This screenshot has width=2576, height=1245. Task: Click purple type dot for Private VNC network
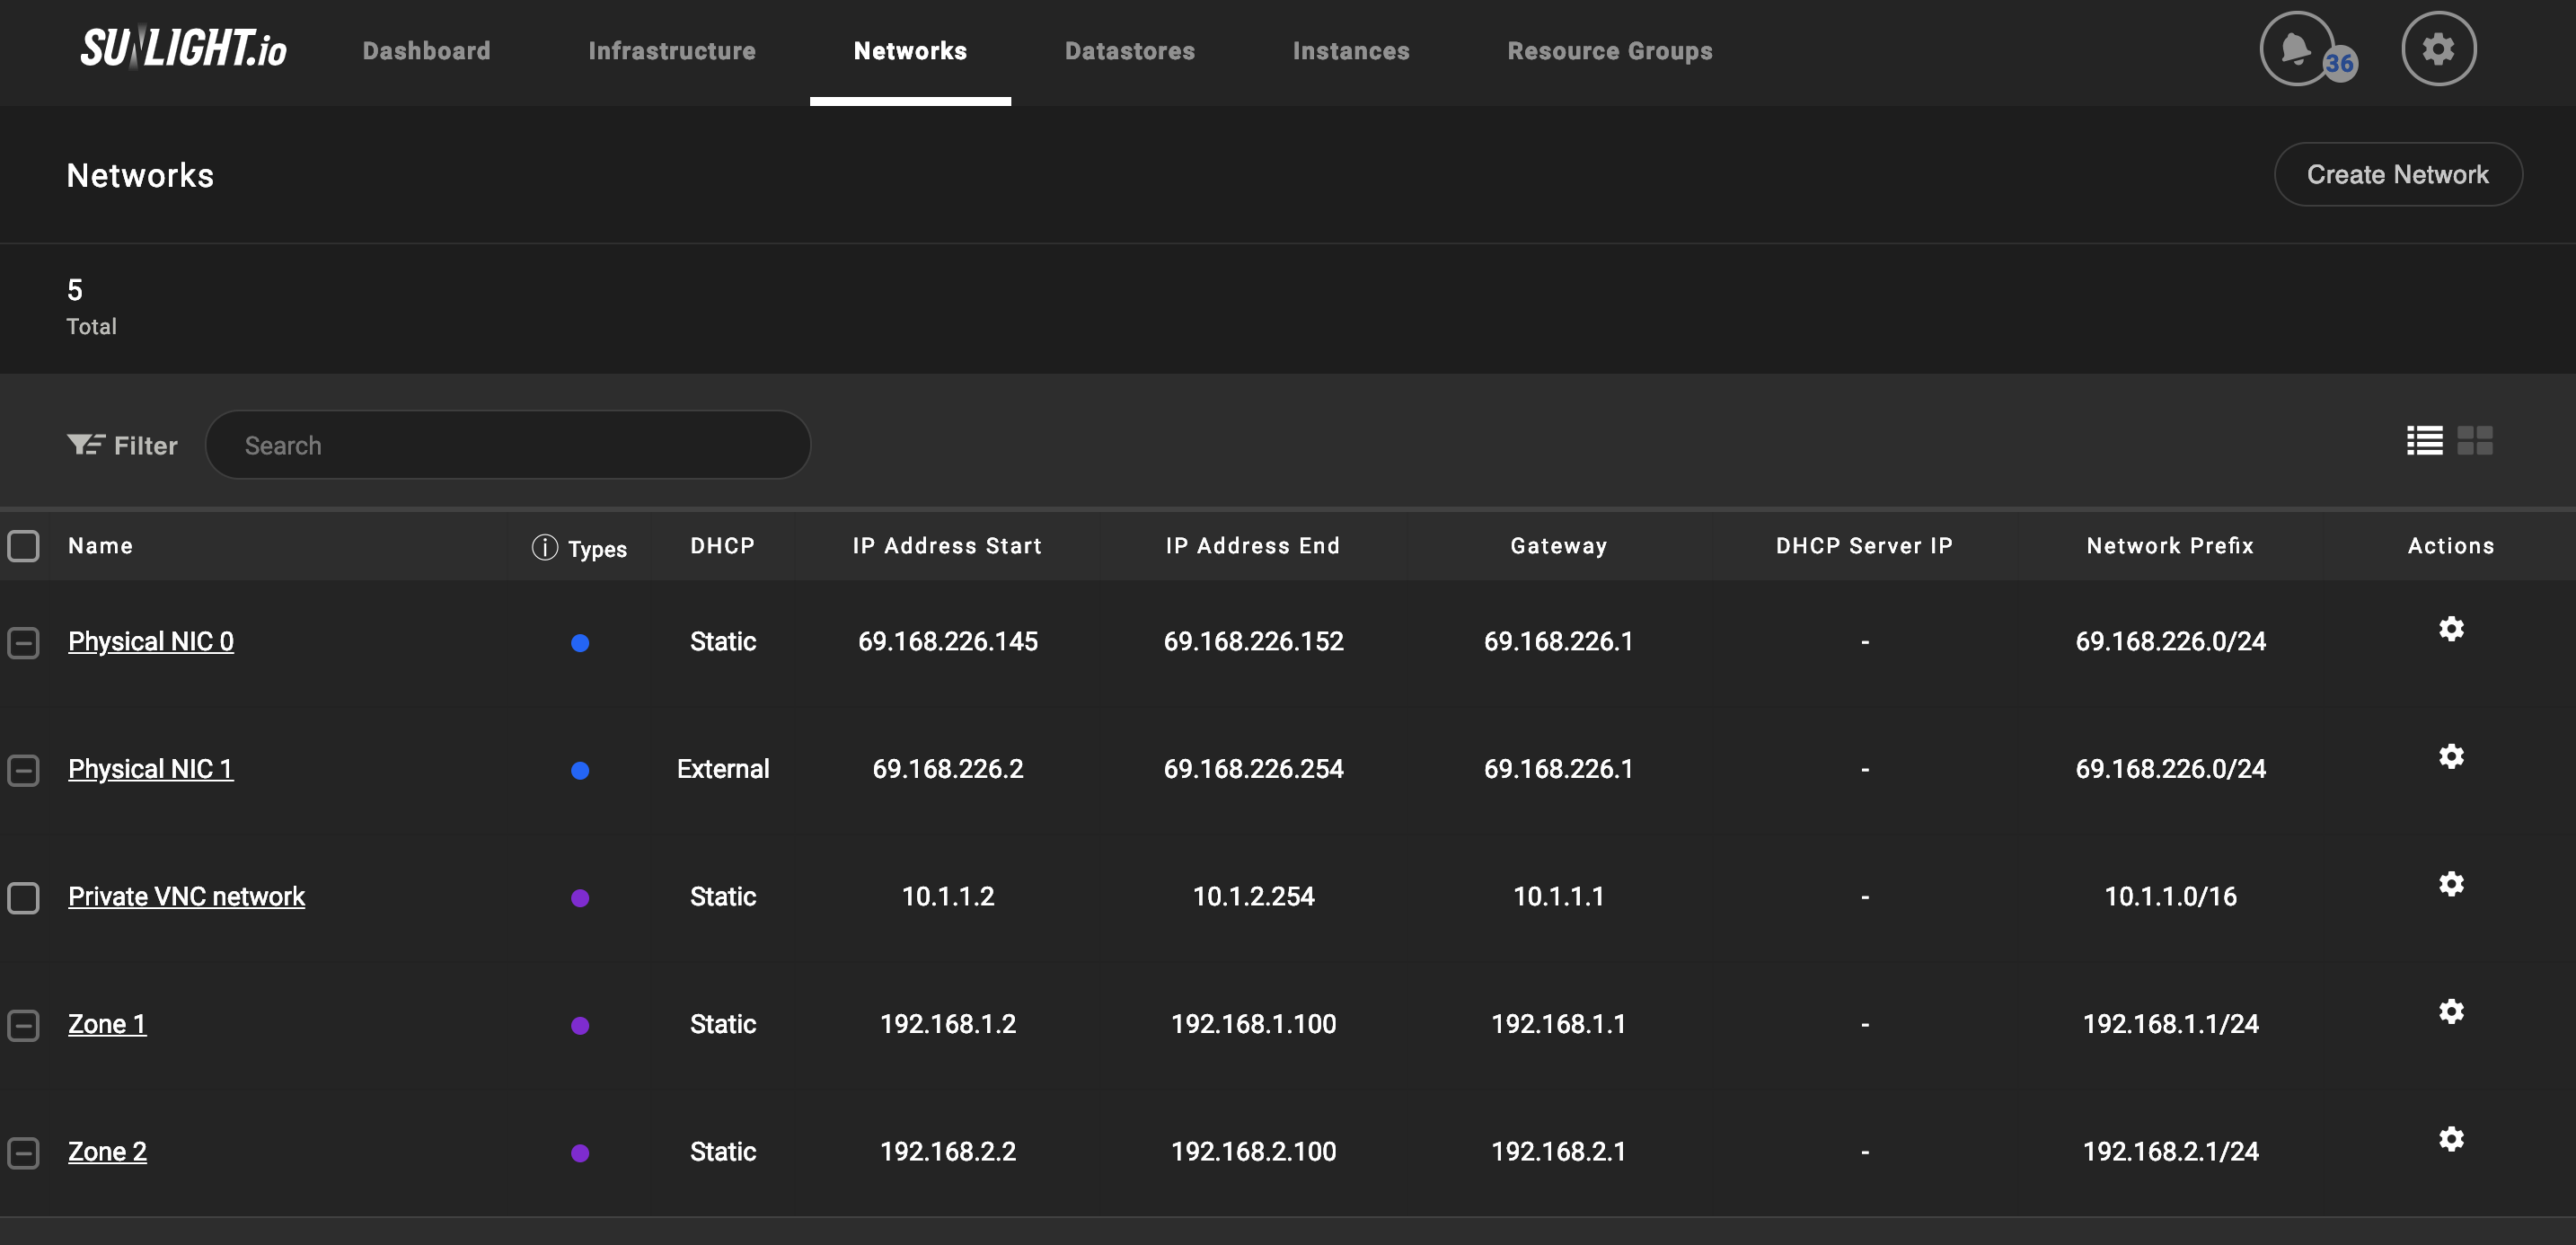579,898
